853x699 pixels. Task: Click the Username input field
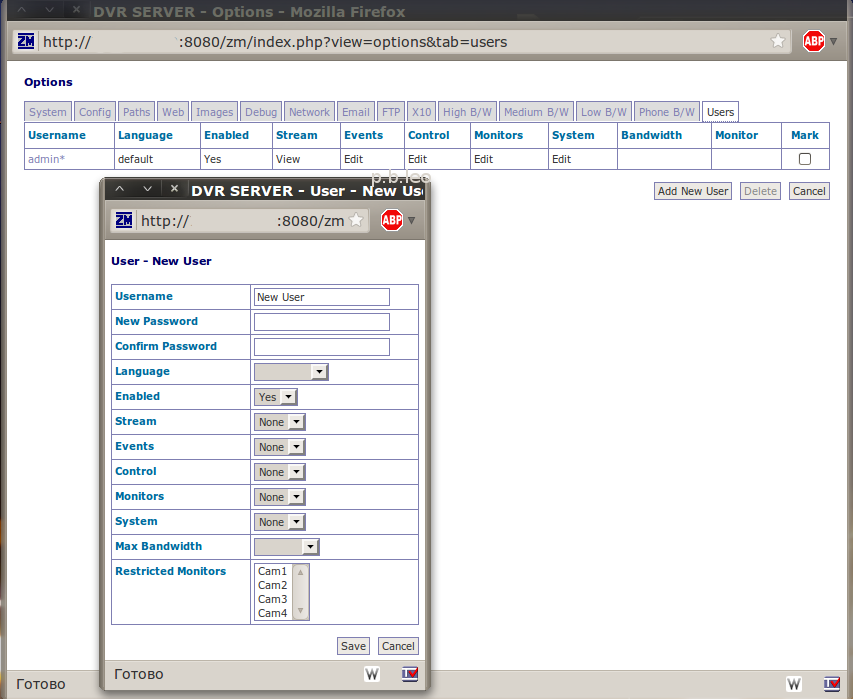[322, 297]
